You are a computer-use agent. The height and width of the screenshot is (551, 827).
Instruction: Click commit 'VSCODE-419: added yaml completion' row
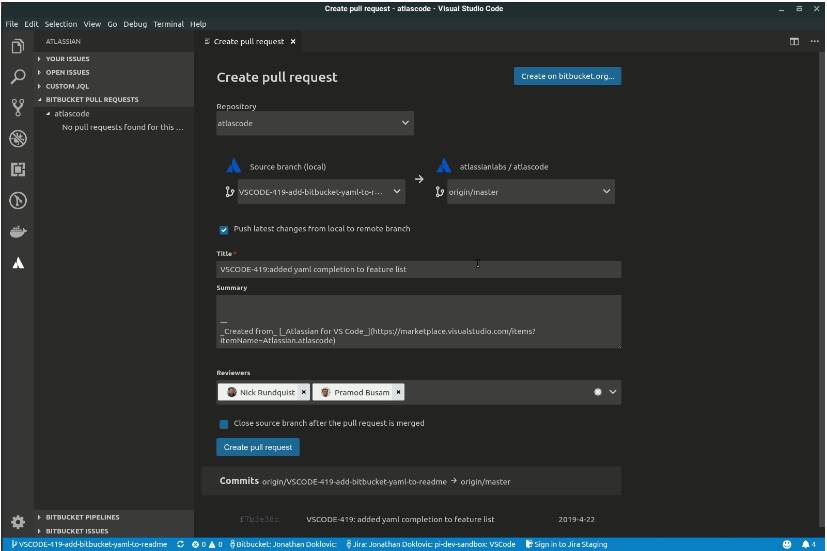pos(400,519)
